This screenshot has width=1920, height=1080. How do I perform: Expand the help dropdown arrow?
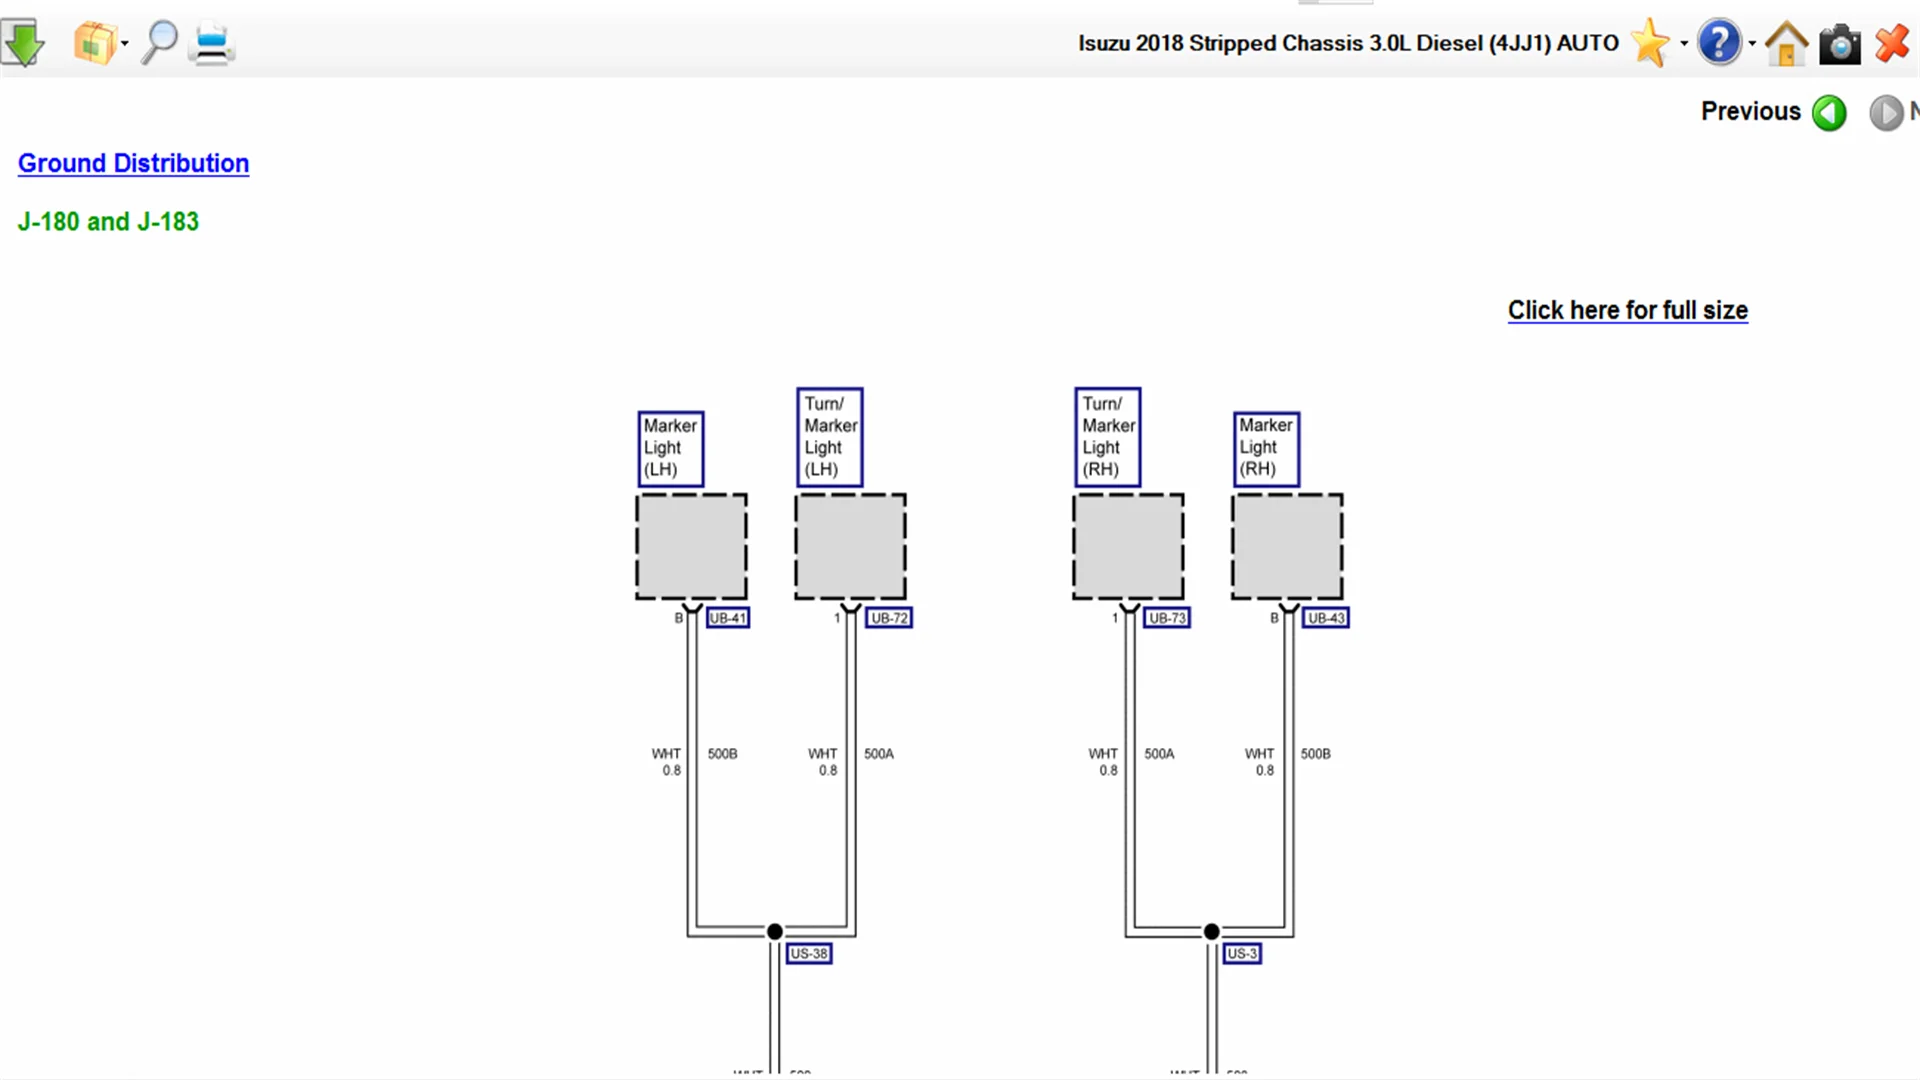click(1752, 44)
